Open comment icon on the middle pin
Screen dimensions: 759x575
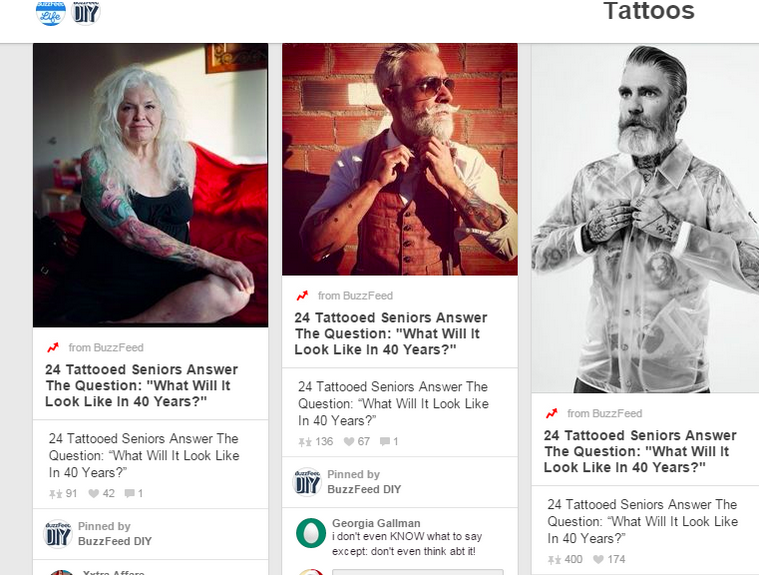tap(384, 441)
